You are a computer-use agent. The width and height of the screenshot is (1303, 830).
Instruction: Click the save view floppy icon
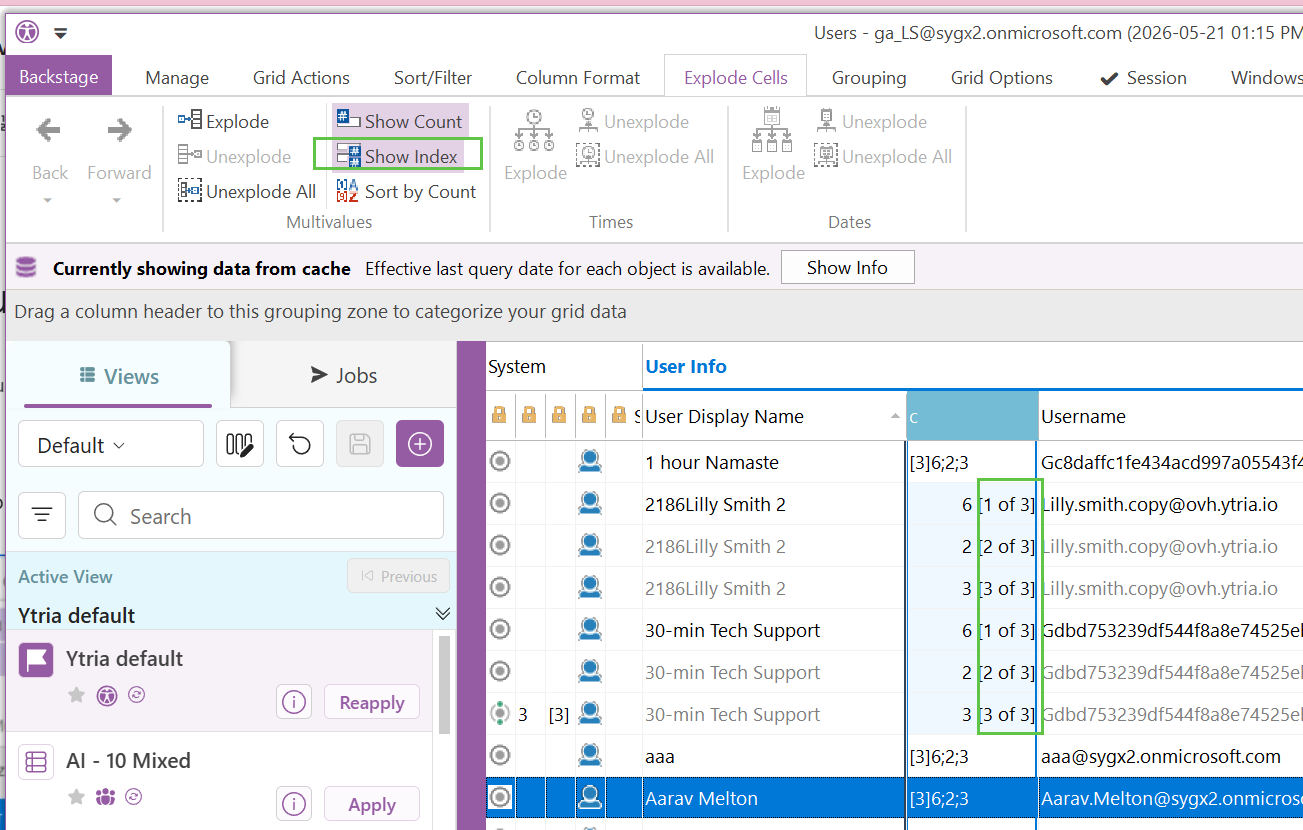point(360,444)
